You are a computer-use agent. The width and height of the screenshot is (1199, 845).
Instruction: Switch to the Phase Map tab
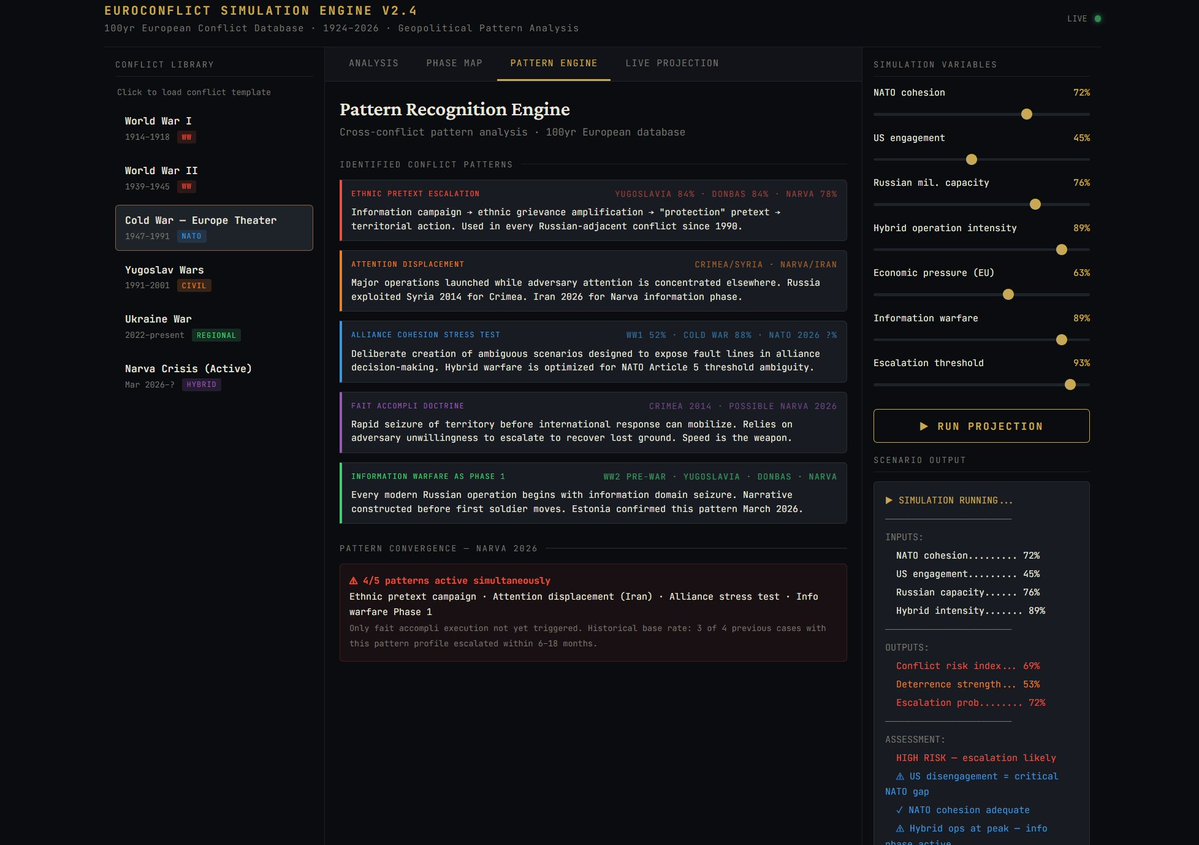point(454,63)
